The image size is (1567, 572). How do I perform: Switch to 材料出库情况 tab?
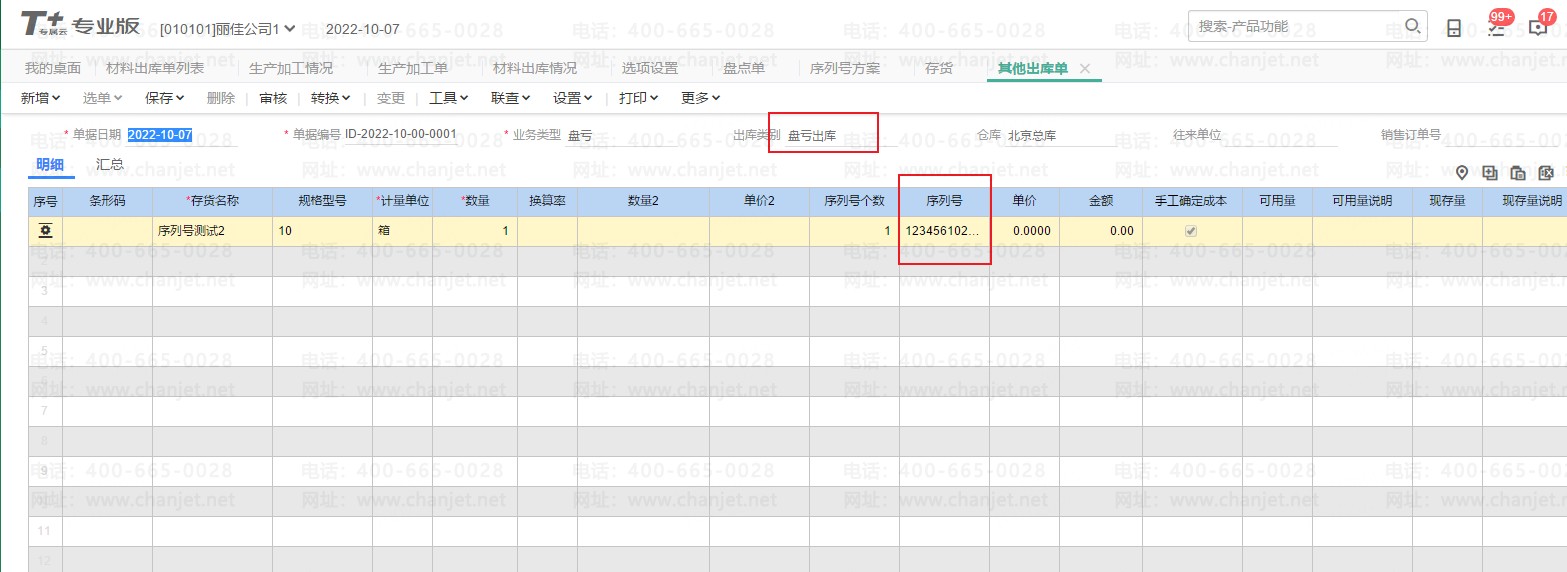[x=535, y=68]
